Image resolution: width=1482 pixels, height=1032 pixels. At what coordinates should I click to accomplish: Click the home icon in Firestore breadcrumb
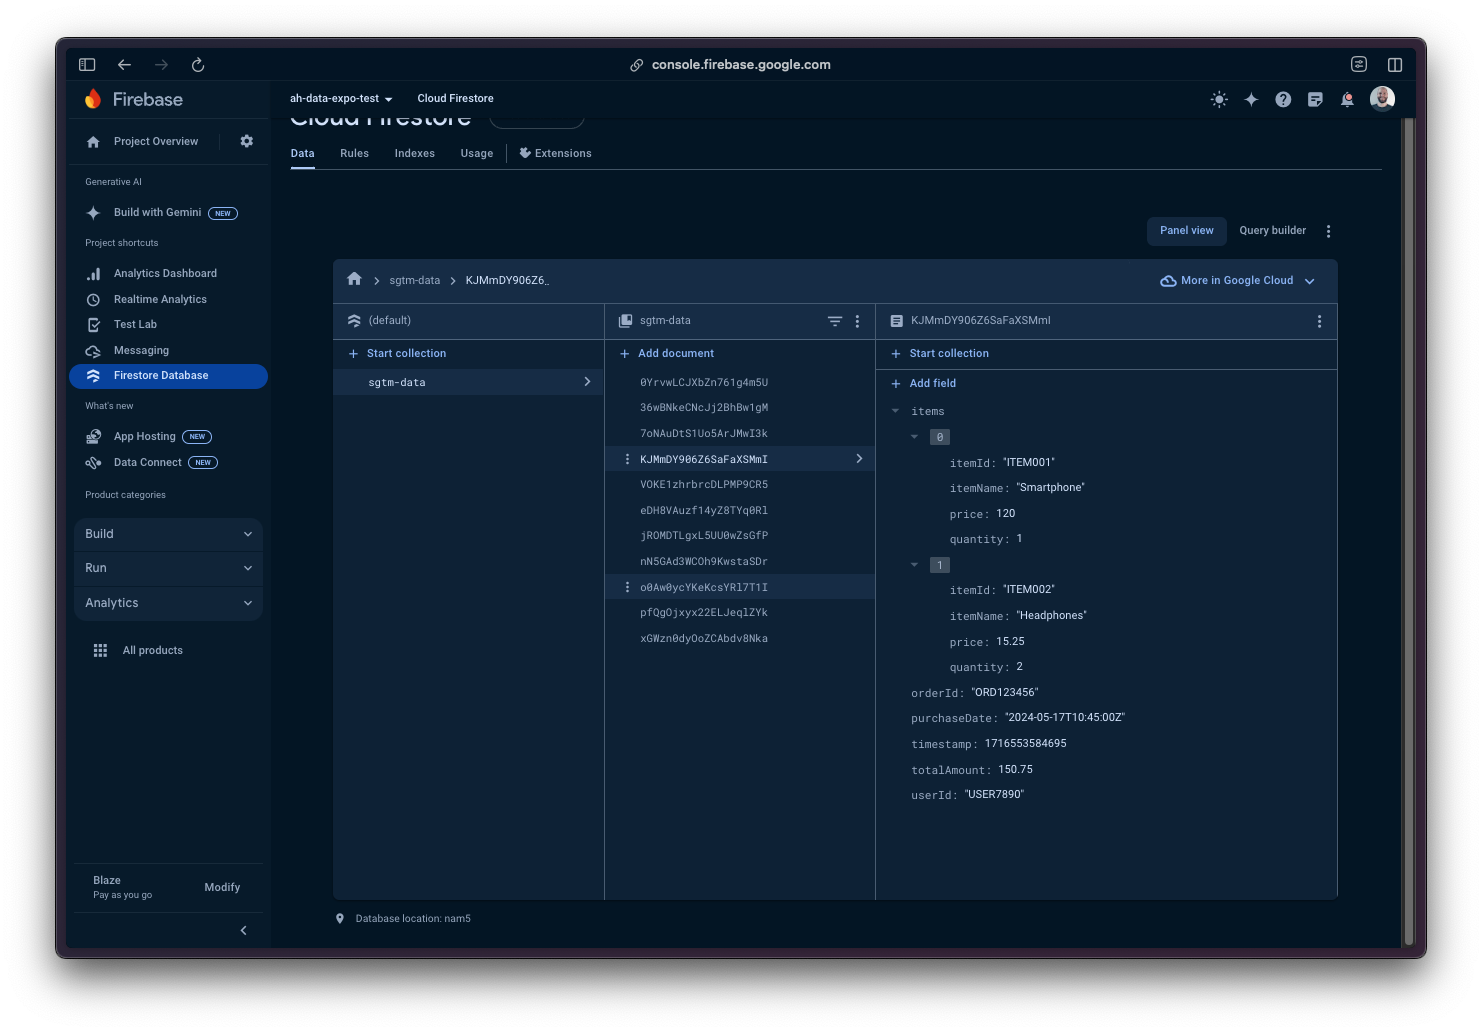(x=354, y=279)
